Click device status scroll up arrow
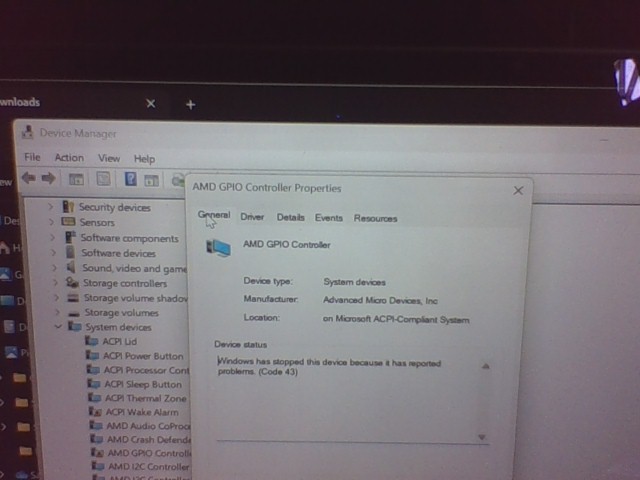This screenshot has height=480, width=640. [x=485, y=366]
